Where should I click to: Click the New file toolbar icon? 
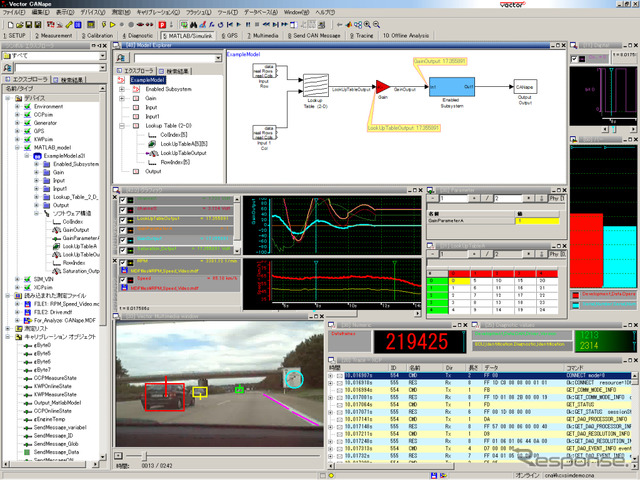10,25
